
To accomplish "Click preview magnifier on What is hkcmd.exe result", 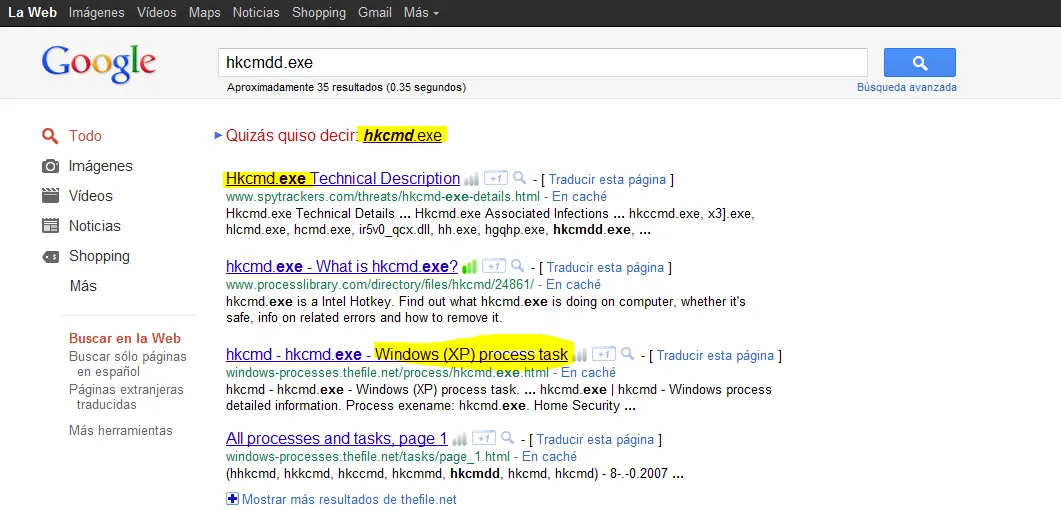I will [517, 266].
